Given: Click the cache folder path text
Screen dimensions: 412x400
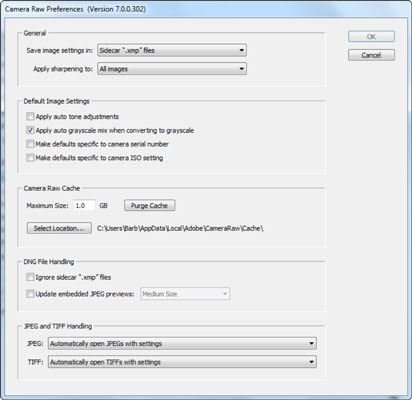Looking at the screenshot, I should (180, 228).
